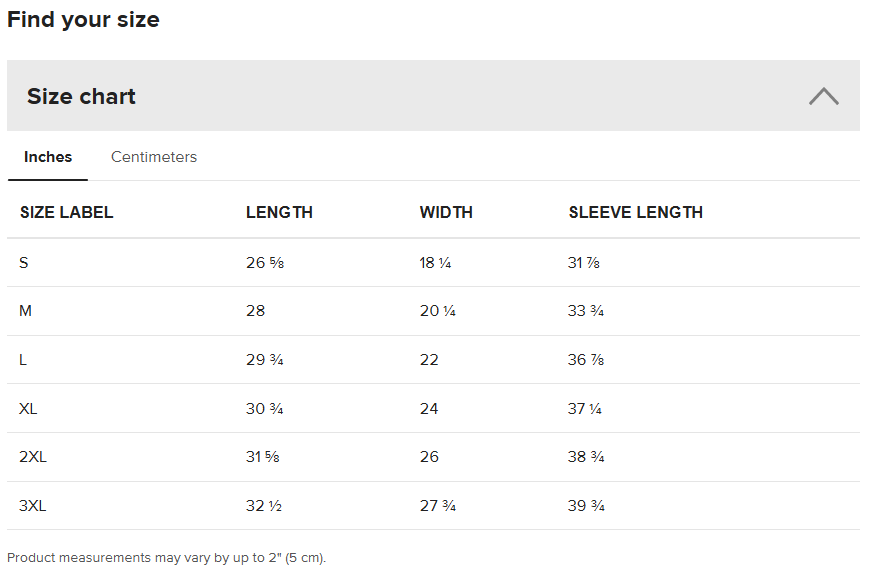Viewport: 874px width, 580px height.
Task: Select the Inches tab
Action: (x=48, y=157)
